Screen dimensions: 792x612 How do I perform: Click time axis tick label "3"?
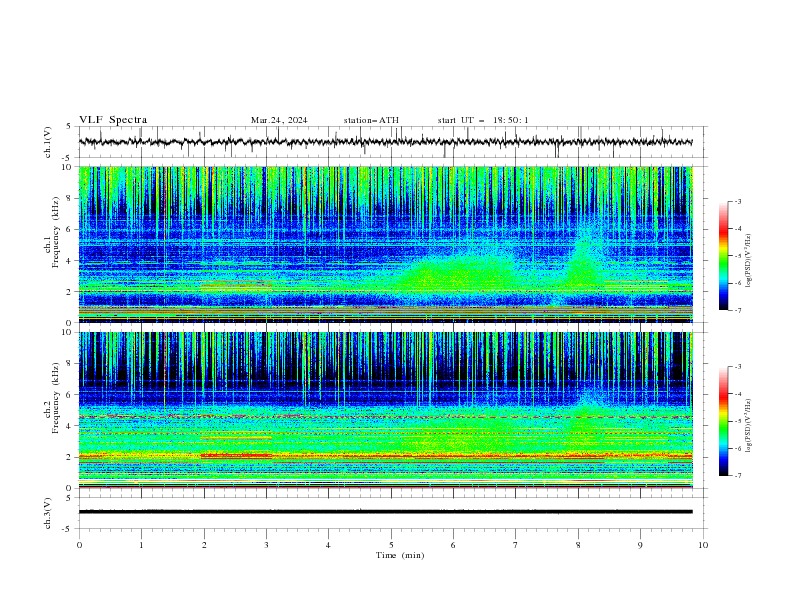pos(266,545)
